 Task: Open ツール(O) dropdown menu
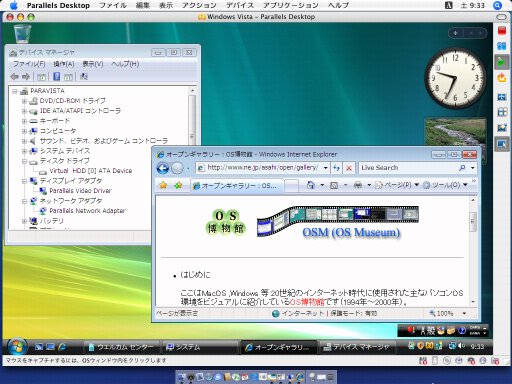445,185
